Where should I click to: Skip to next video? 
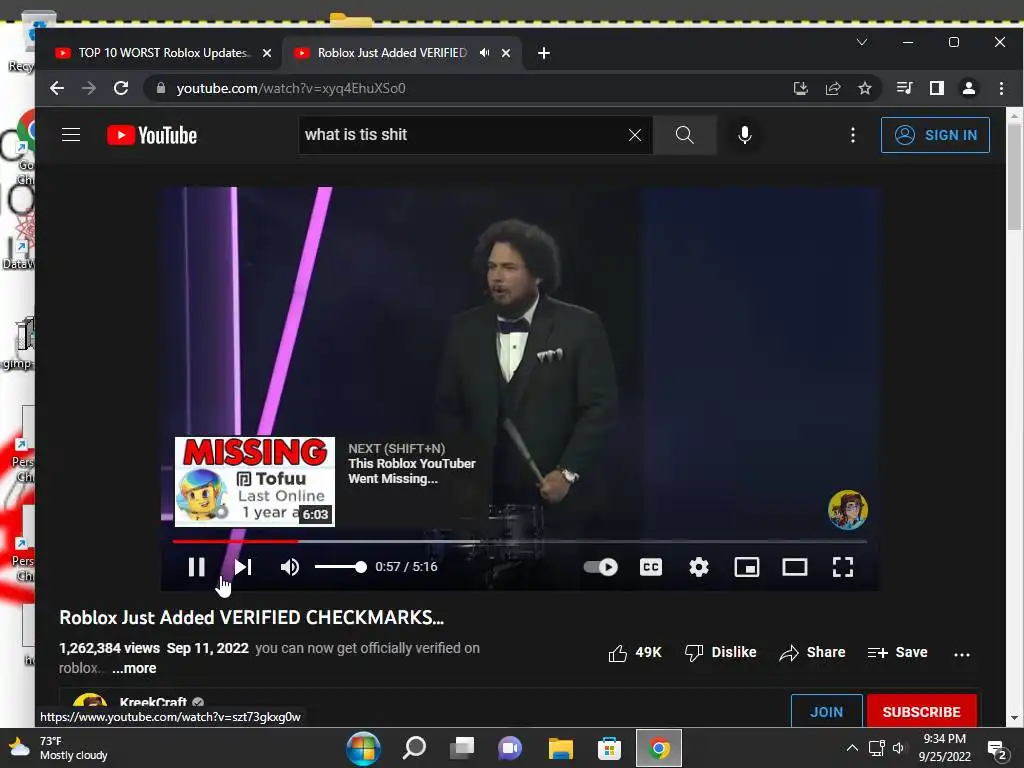[x=243, y=567]
